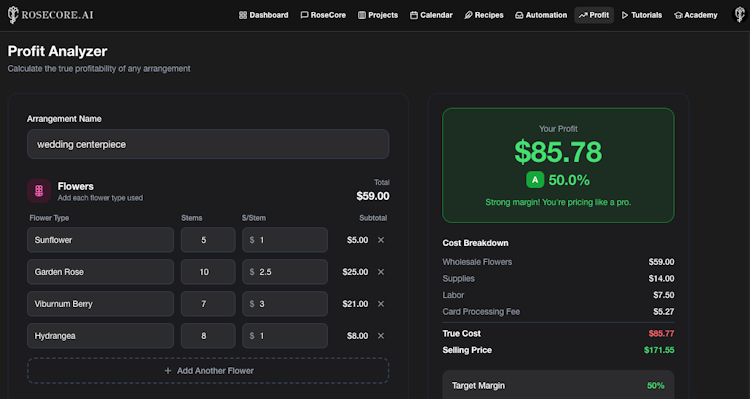Remove the Viburnum Berry row
750x399 pixels.
[x=381, y=304]
